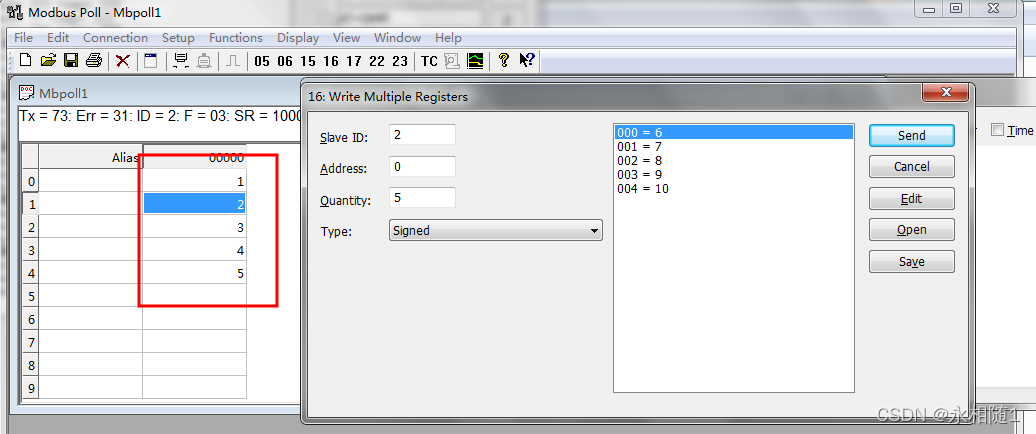Click the Quantity input field
1036x434 pixels.
coord(422,198)
